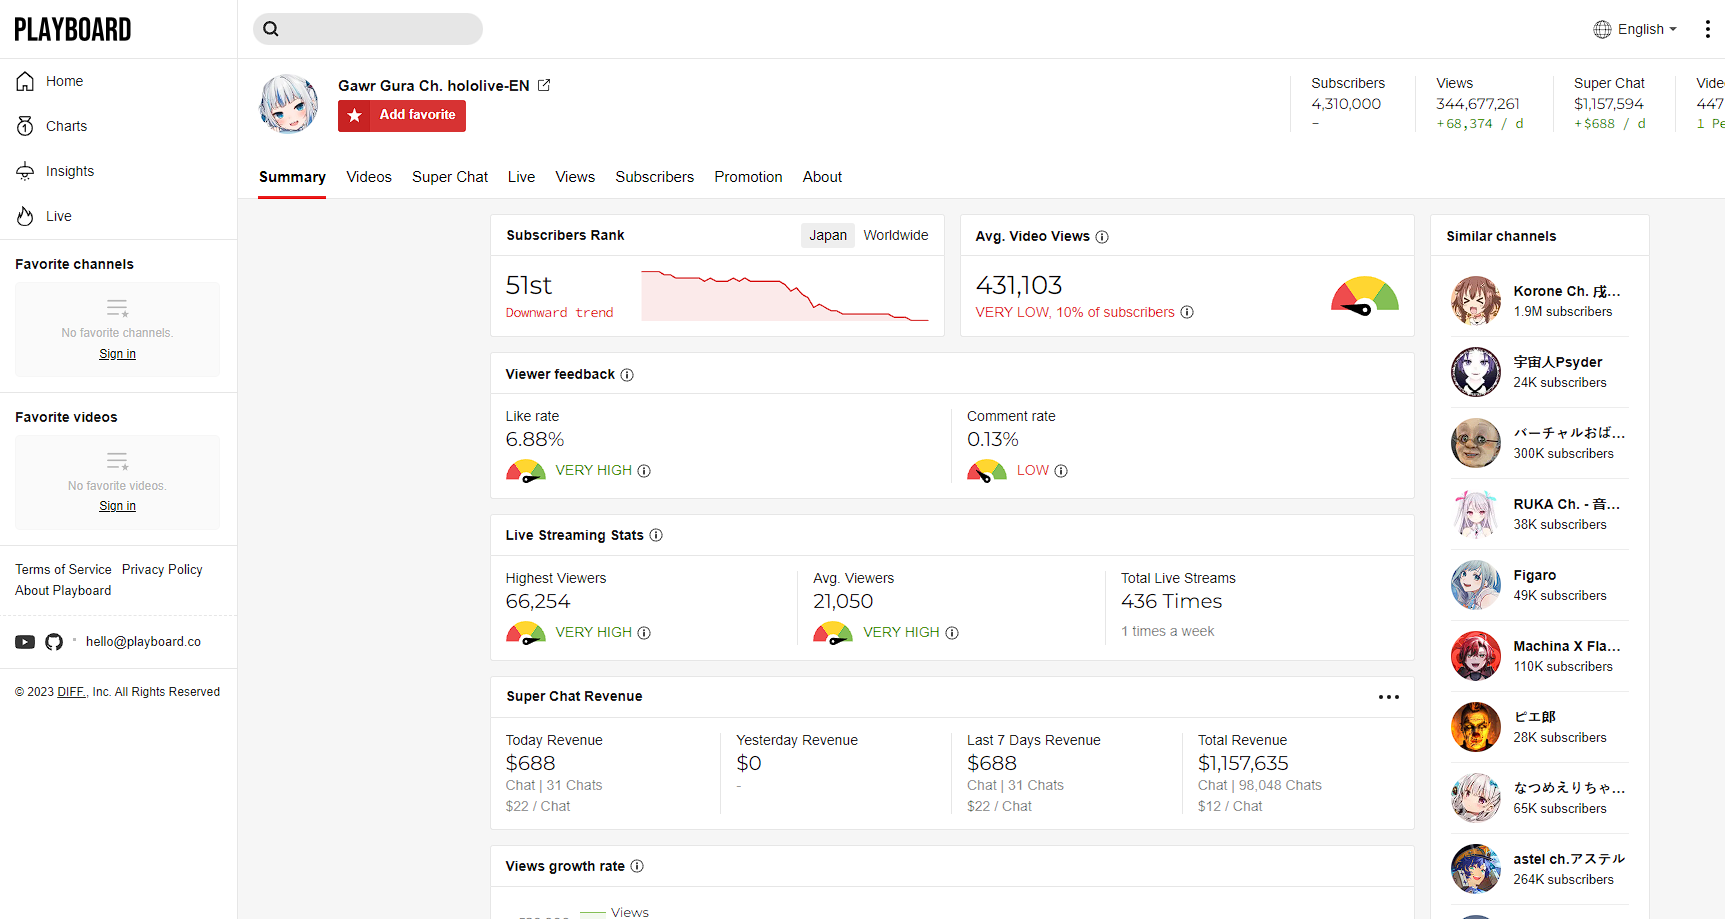Select Worldwide rank toggle
1725x919 pixels.
[x=896, y=235]
